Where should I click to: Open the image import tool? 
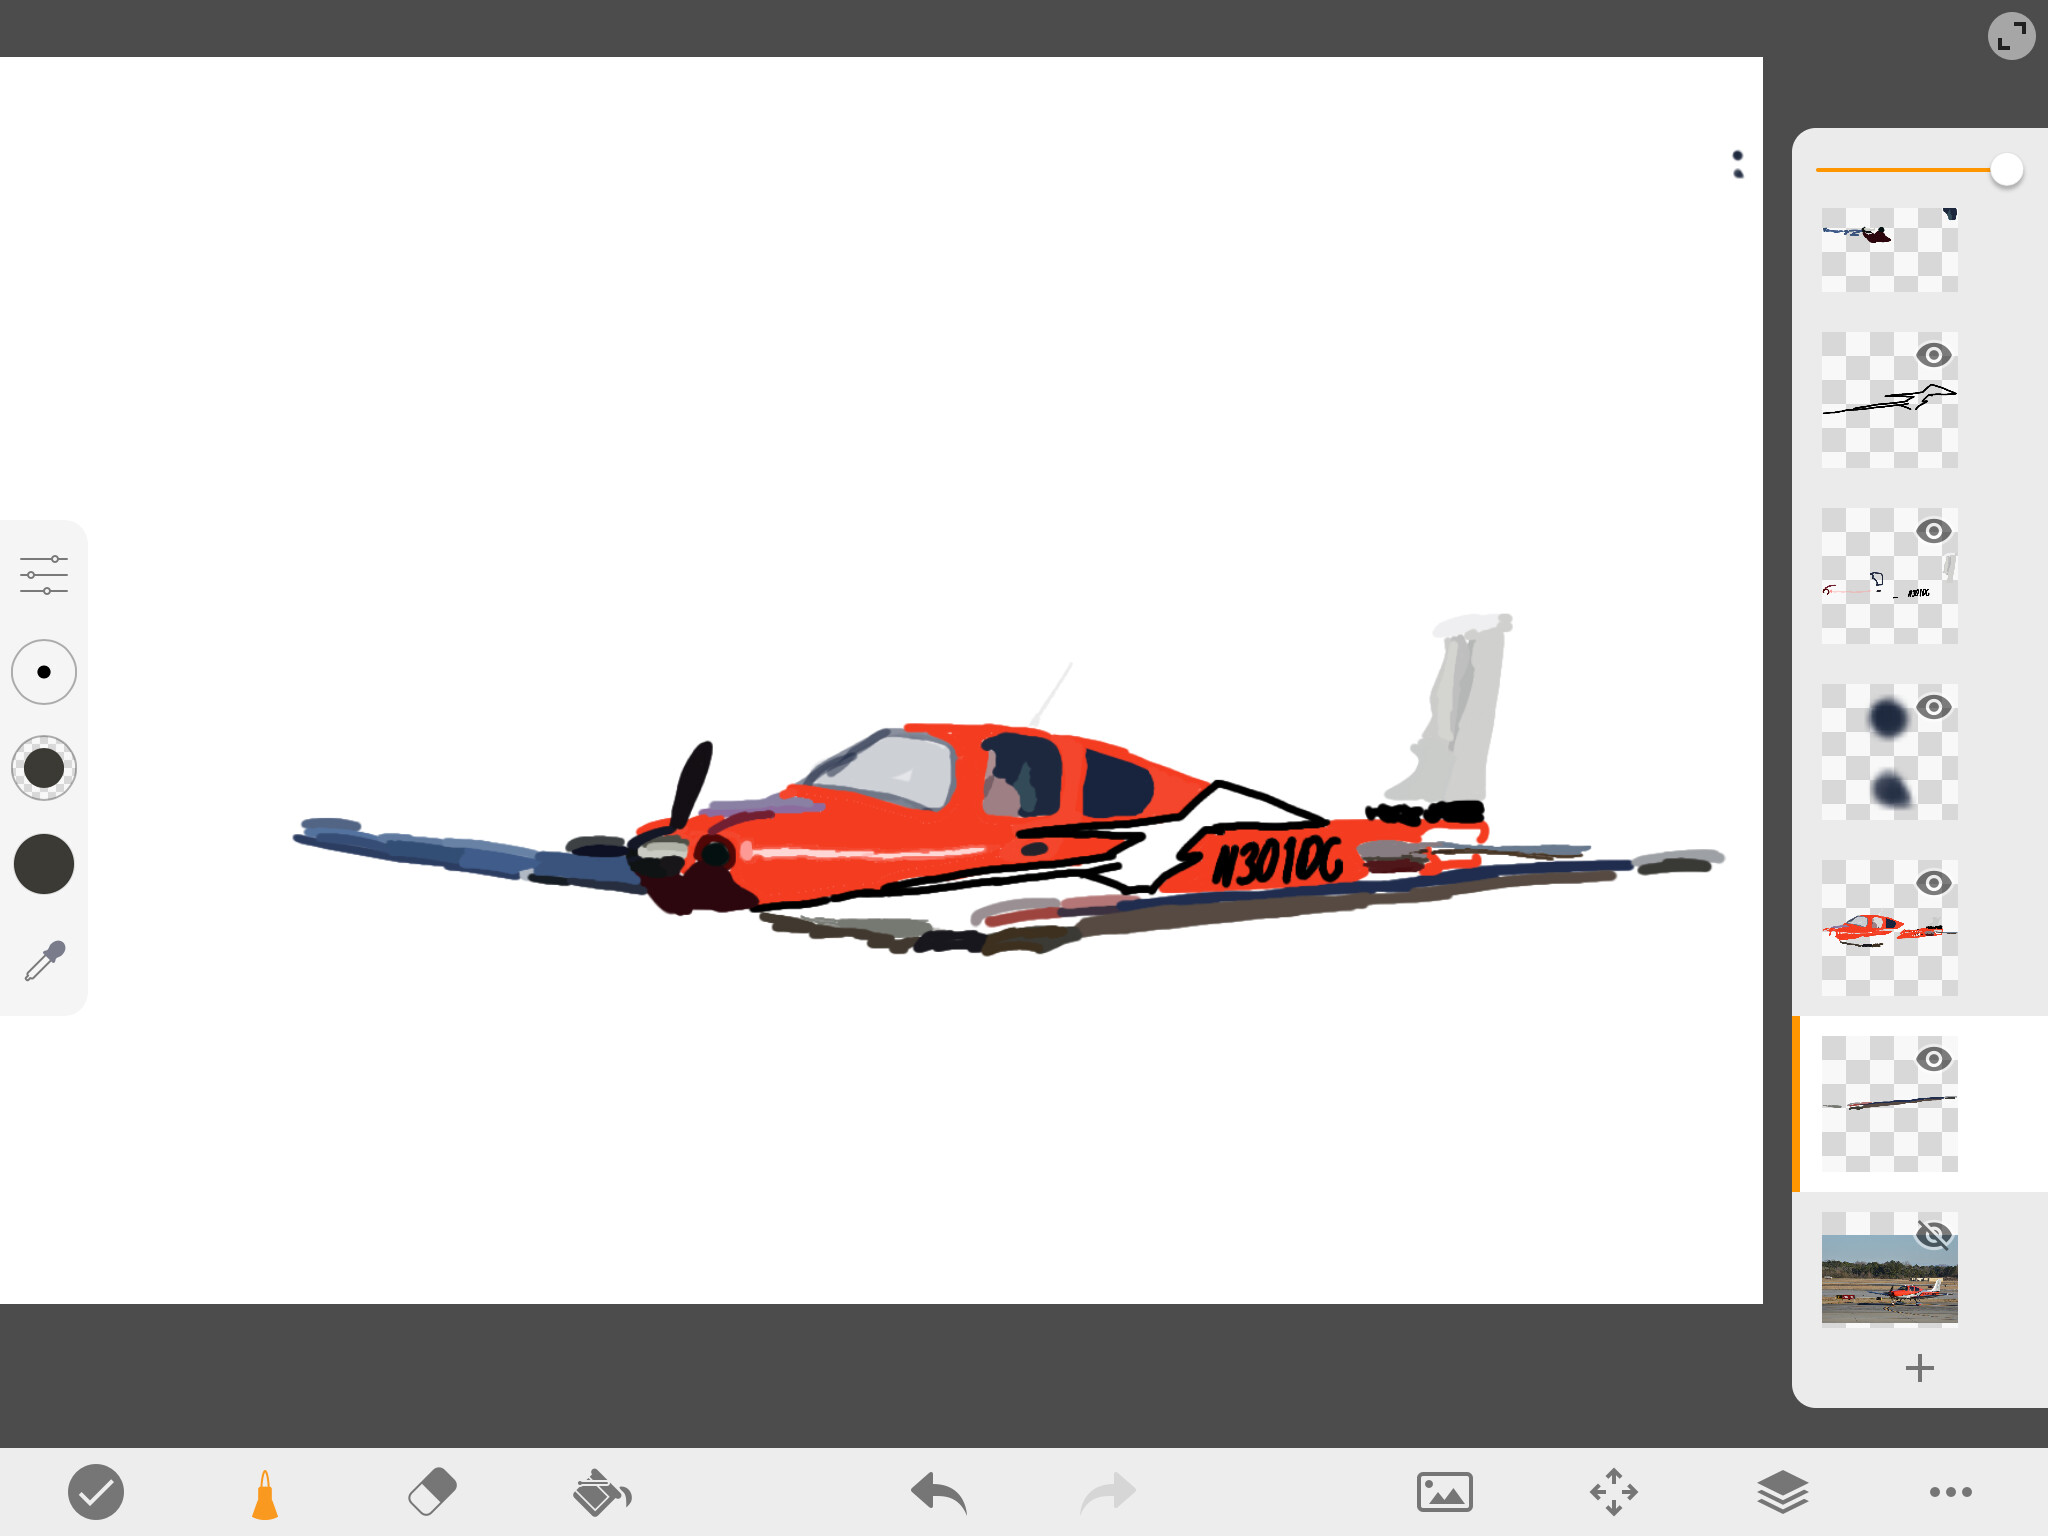pos(1444,1492)
